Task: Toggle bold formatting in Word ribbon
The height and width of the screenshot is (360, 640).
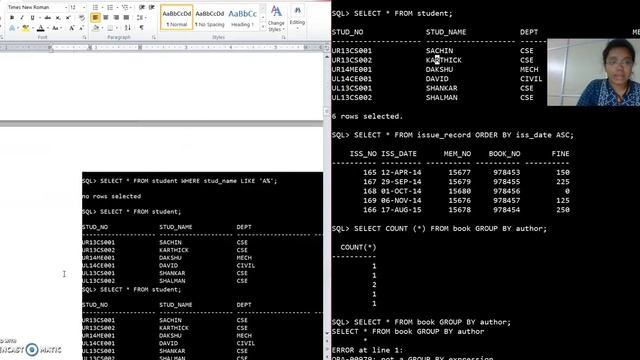Action: pos(12,18)
